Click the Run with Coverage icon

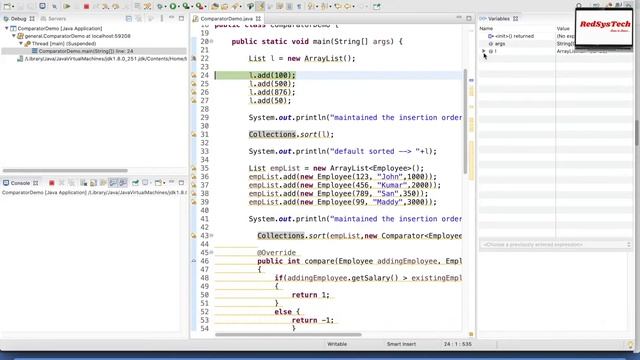tap(186, 6)
